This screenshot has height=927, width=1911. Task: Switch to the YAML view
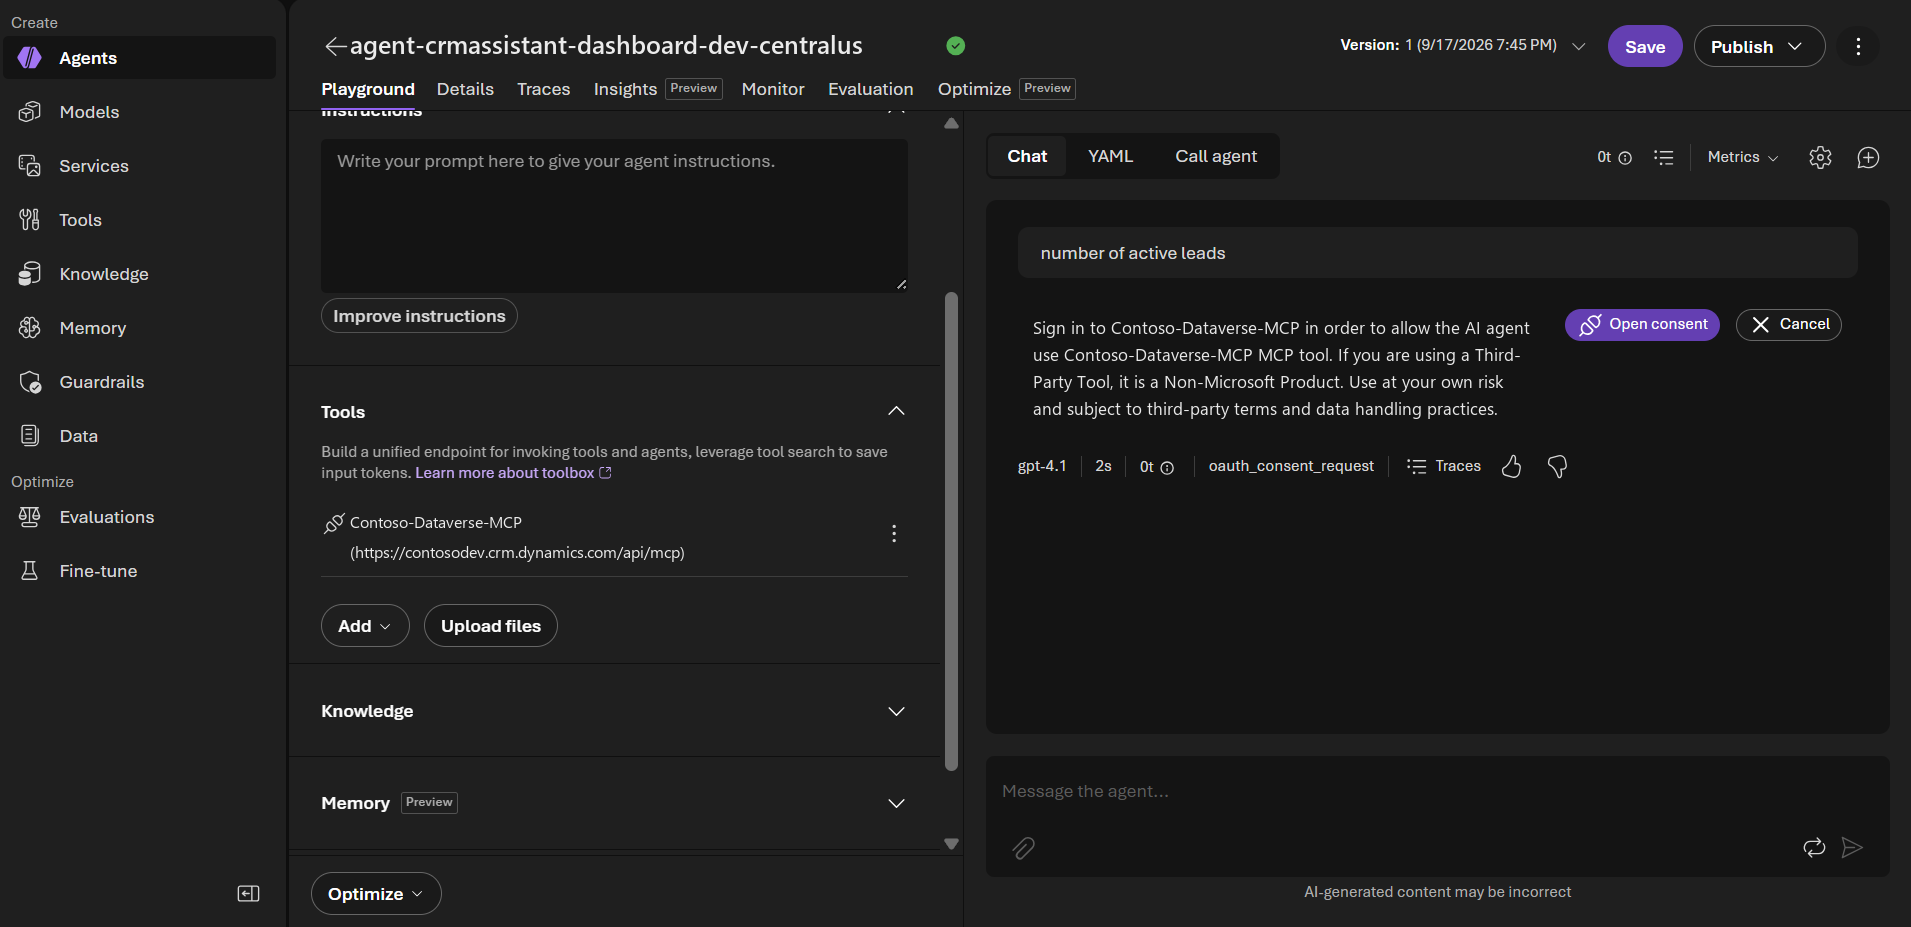pyautogui.click(x=1110, y=156)
